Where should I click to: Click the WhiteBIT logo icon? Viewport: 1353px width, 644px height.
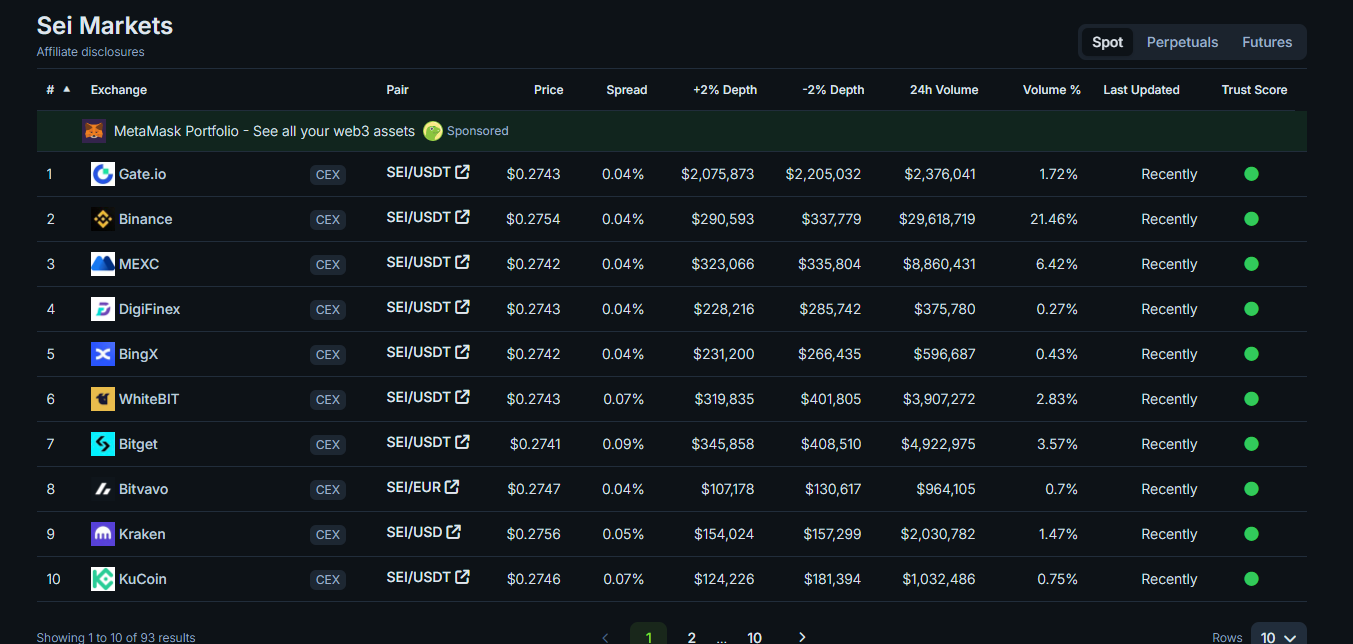click(103, 399)
